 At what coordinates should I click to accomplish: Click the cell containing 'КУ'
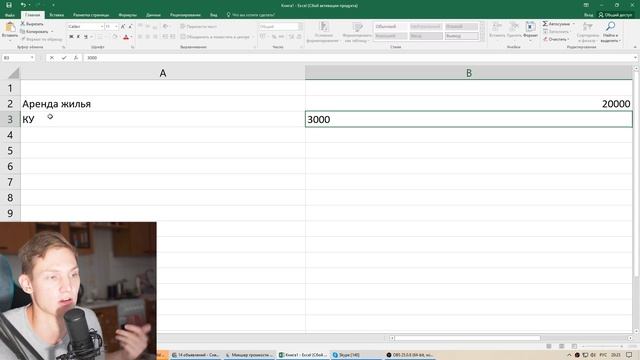point(163,119)
